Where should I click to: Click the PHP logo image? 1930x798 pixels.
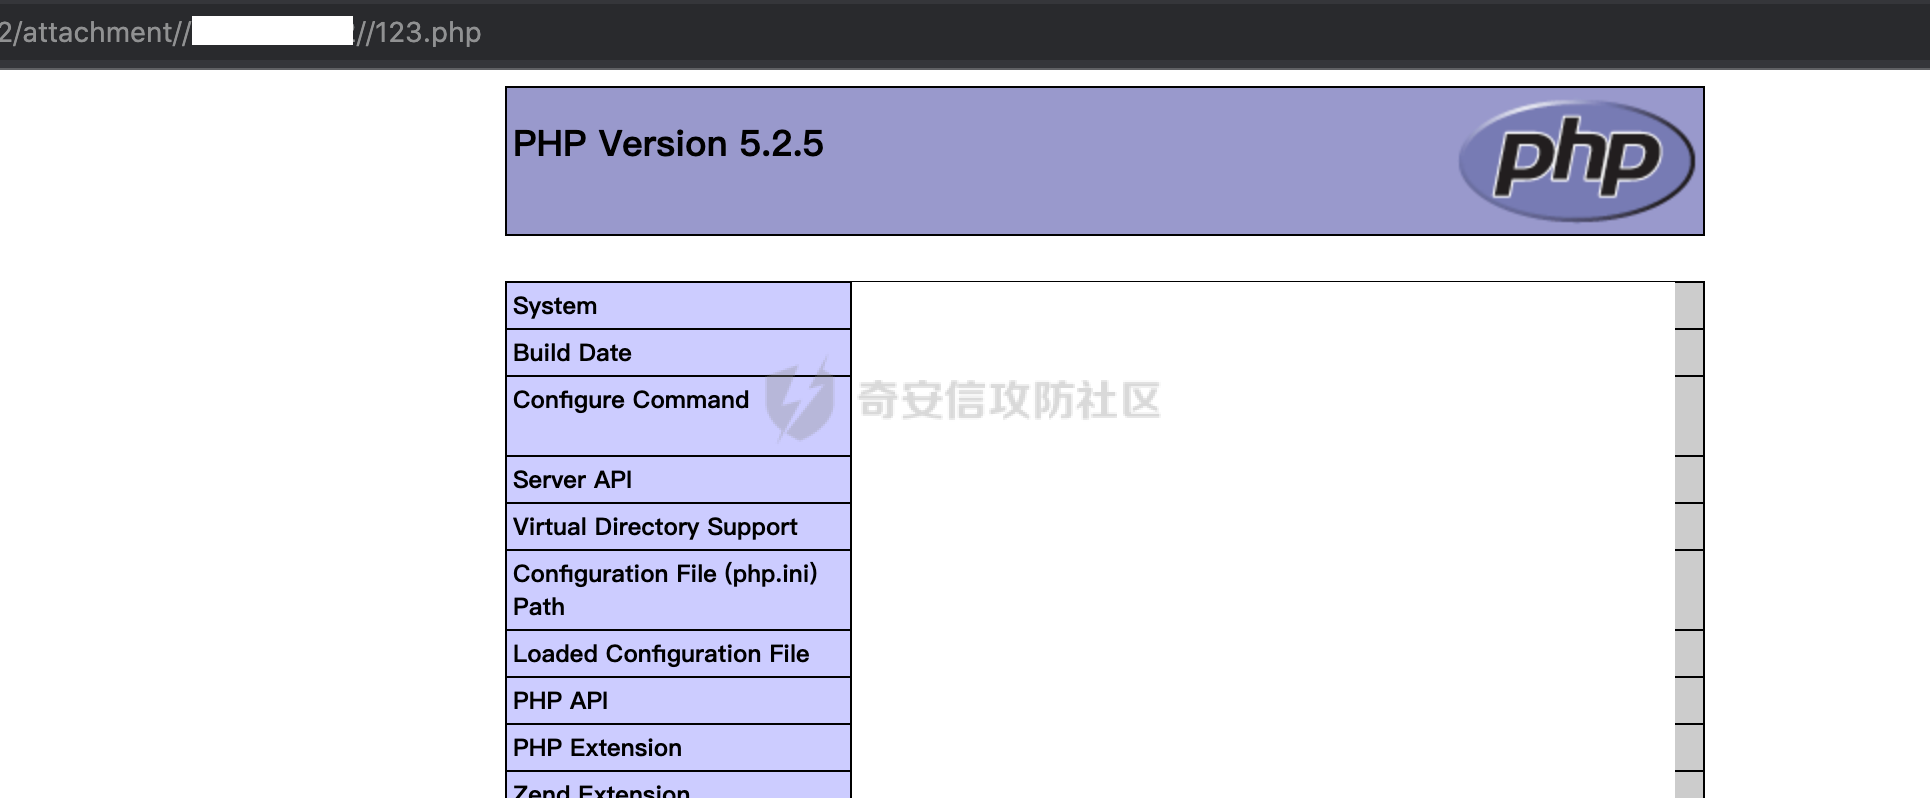coord(1576,160)
